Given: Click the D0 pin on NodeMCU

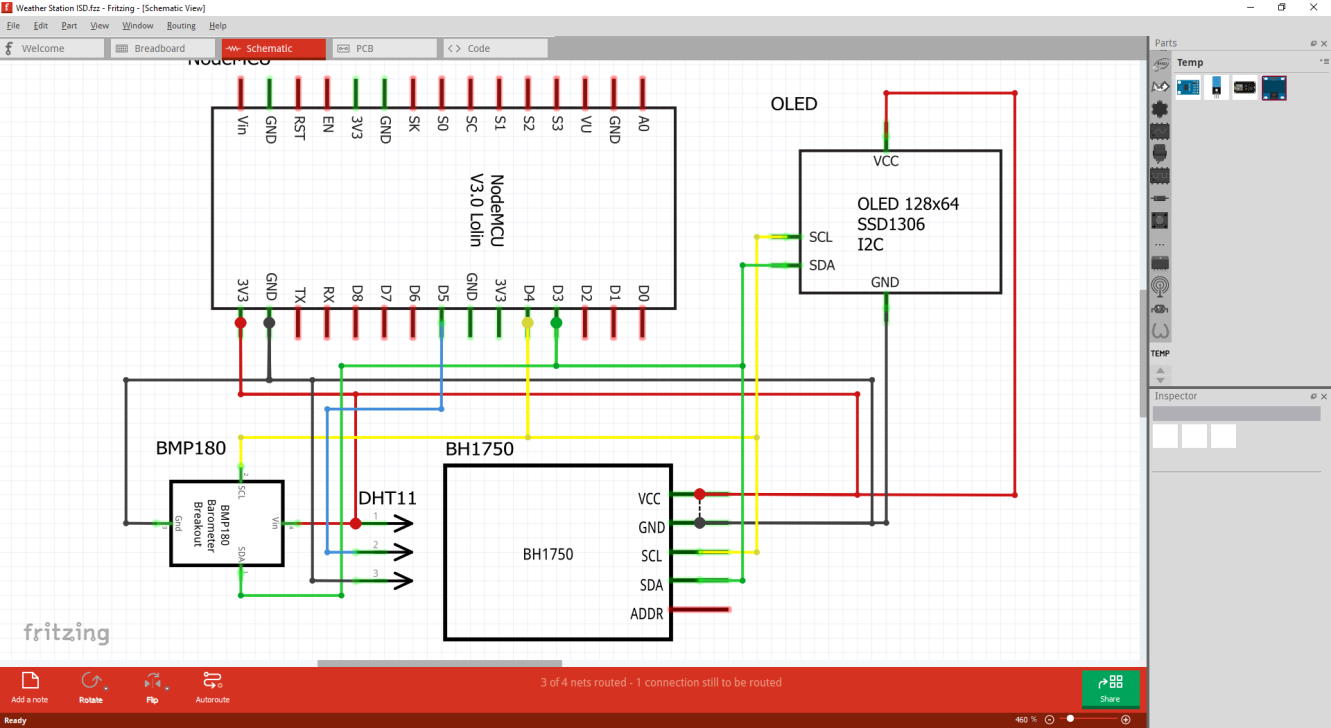Looking at the screenshot, I should pyautogui.click(x=642, y=322).
